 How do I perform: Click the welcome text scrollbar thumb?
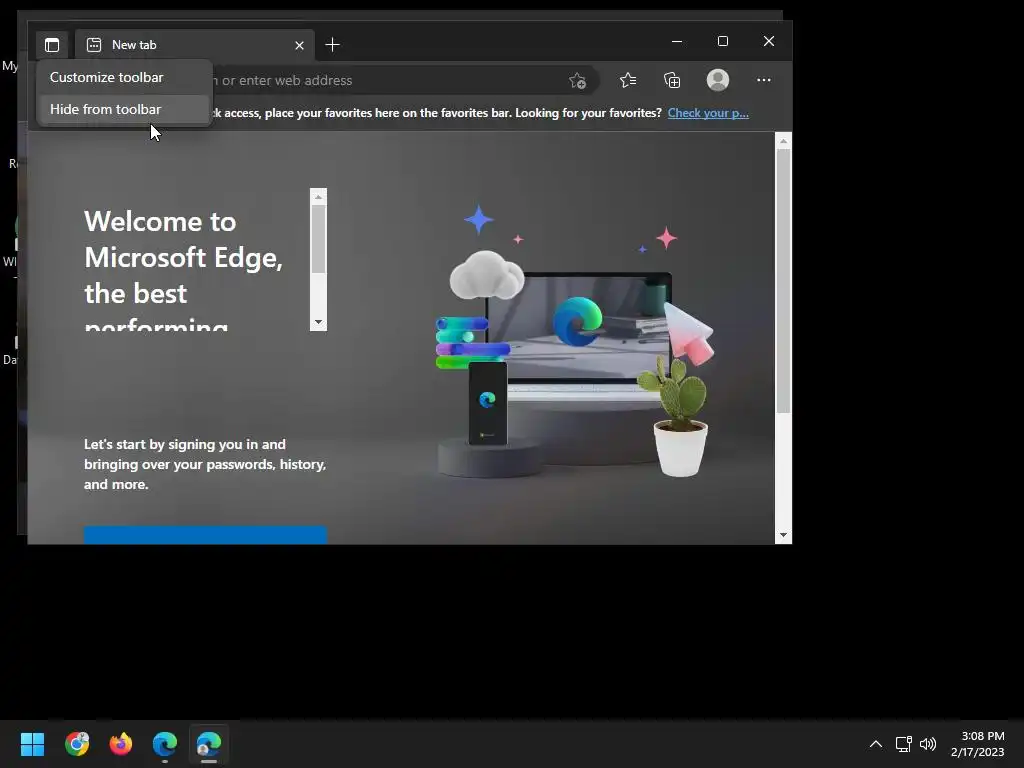pos(318,239)
